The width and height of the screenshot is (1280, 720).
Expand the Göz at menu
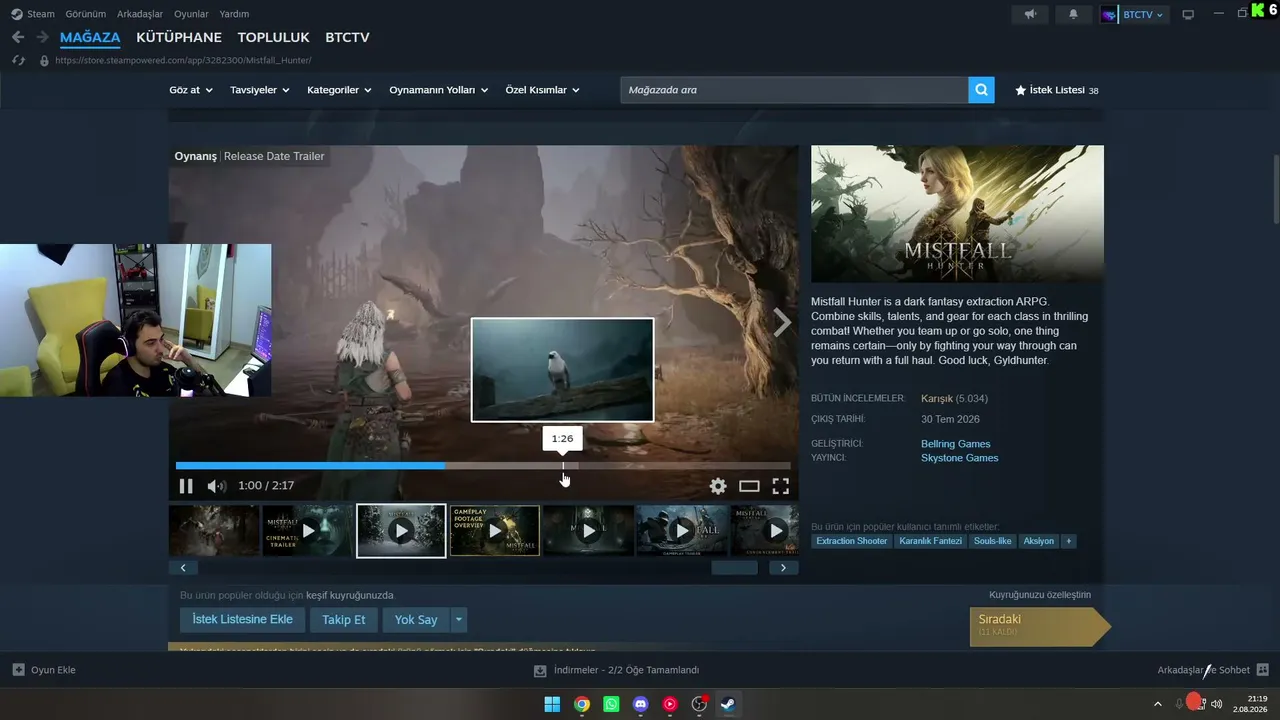click(191, 90)
